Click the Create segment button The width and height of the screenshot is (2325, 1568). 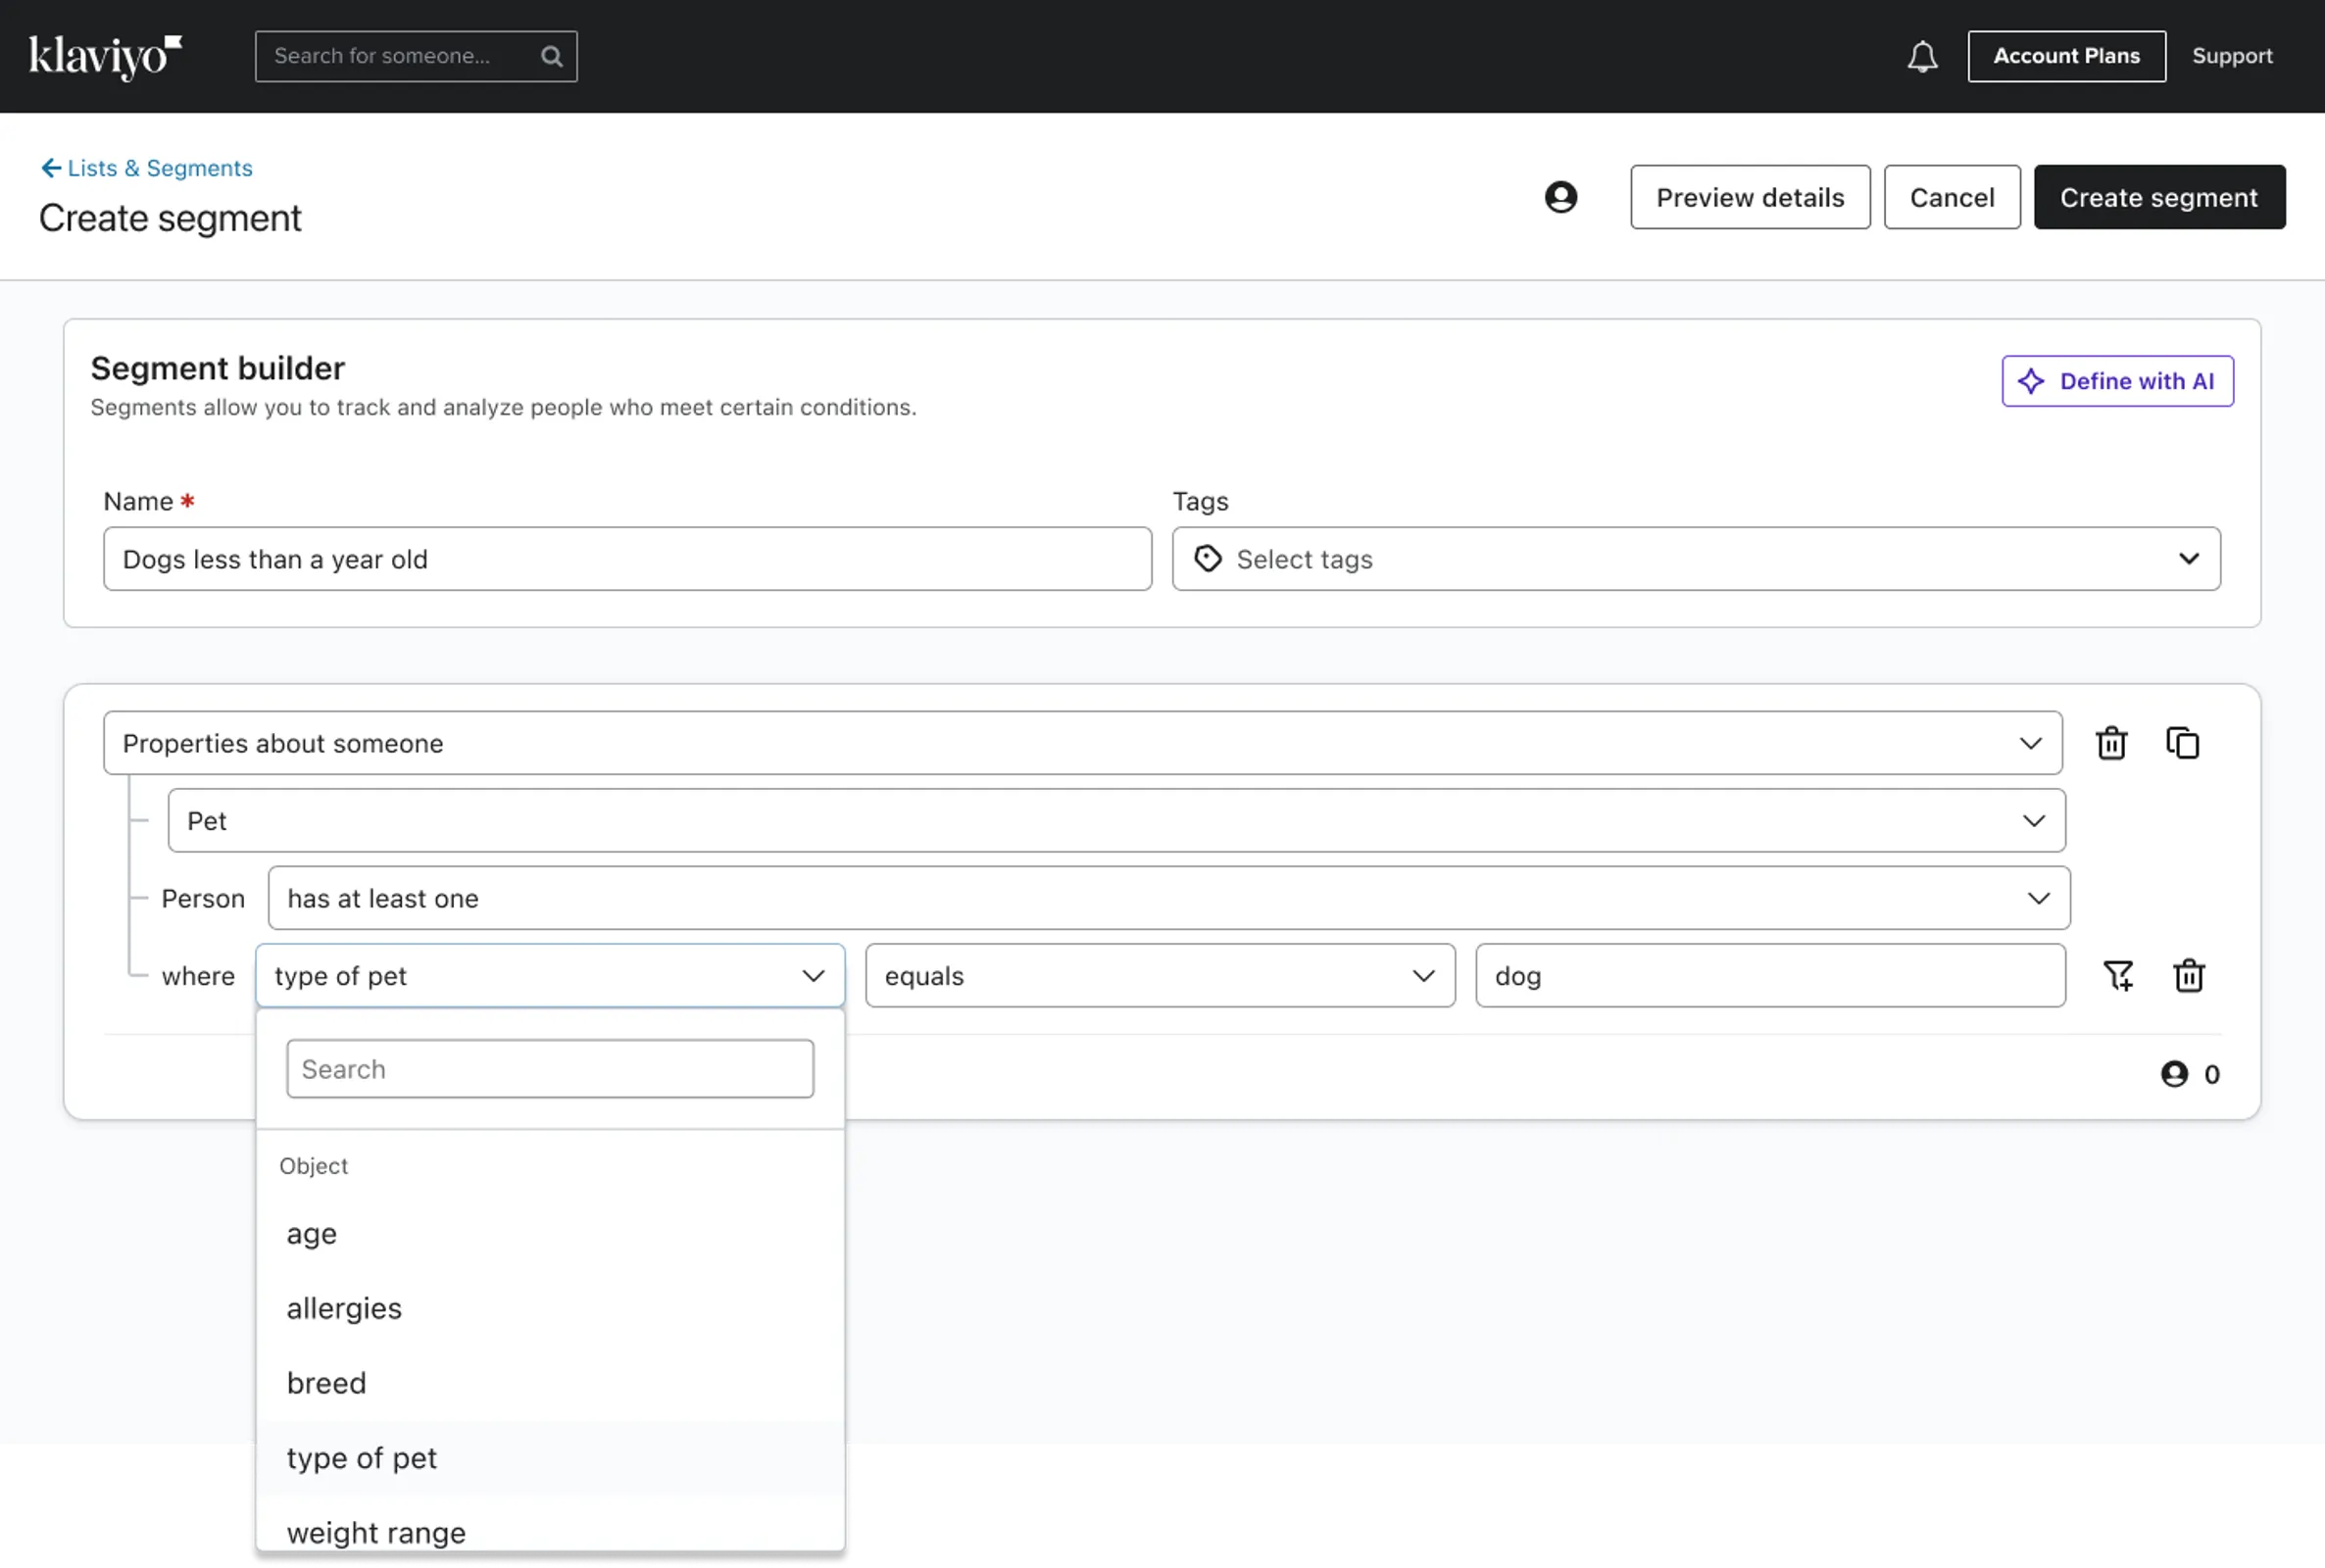pyautogui.click(x=2158, y=197)
